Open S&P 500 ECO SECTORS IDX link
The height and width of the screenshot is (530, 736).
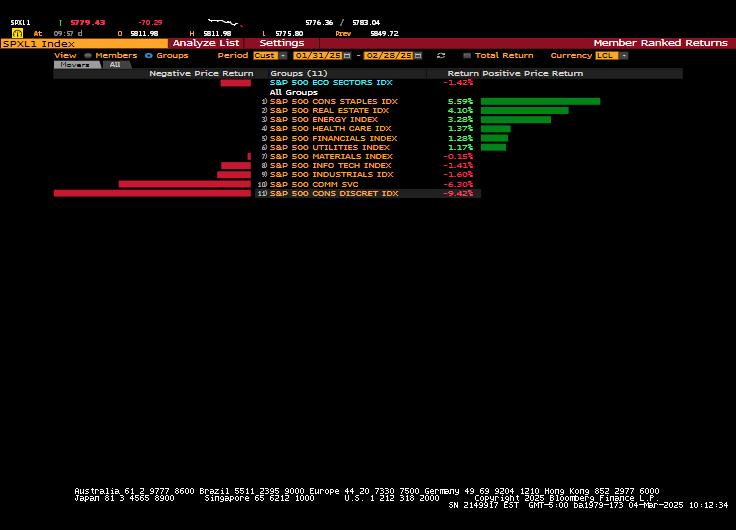pyautogui.click(x=331, y=83)
